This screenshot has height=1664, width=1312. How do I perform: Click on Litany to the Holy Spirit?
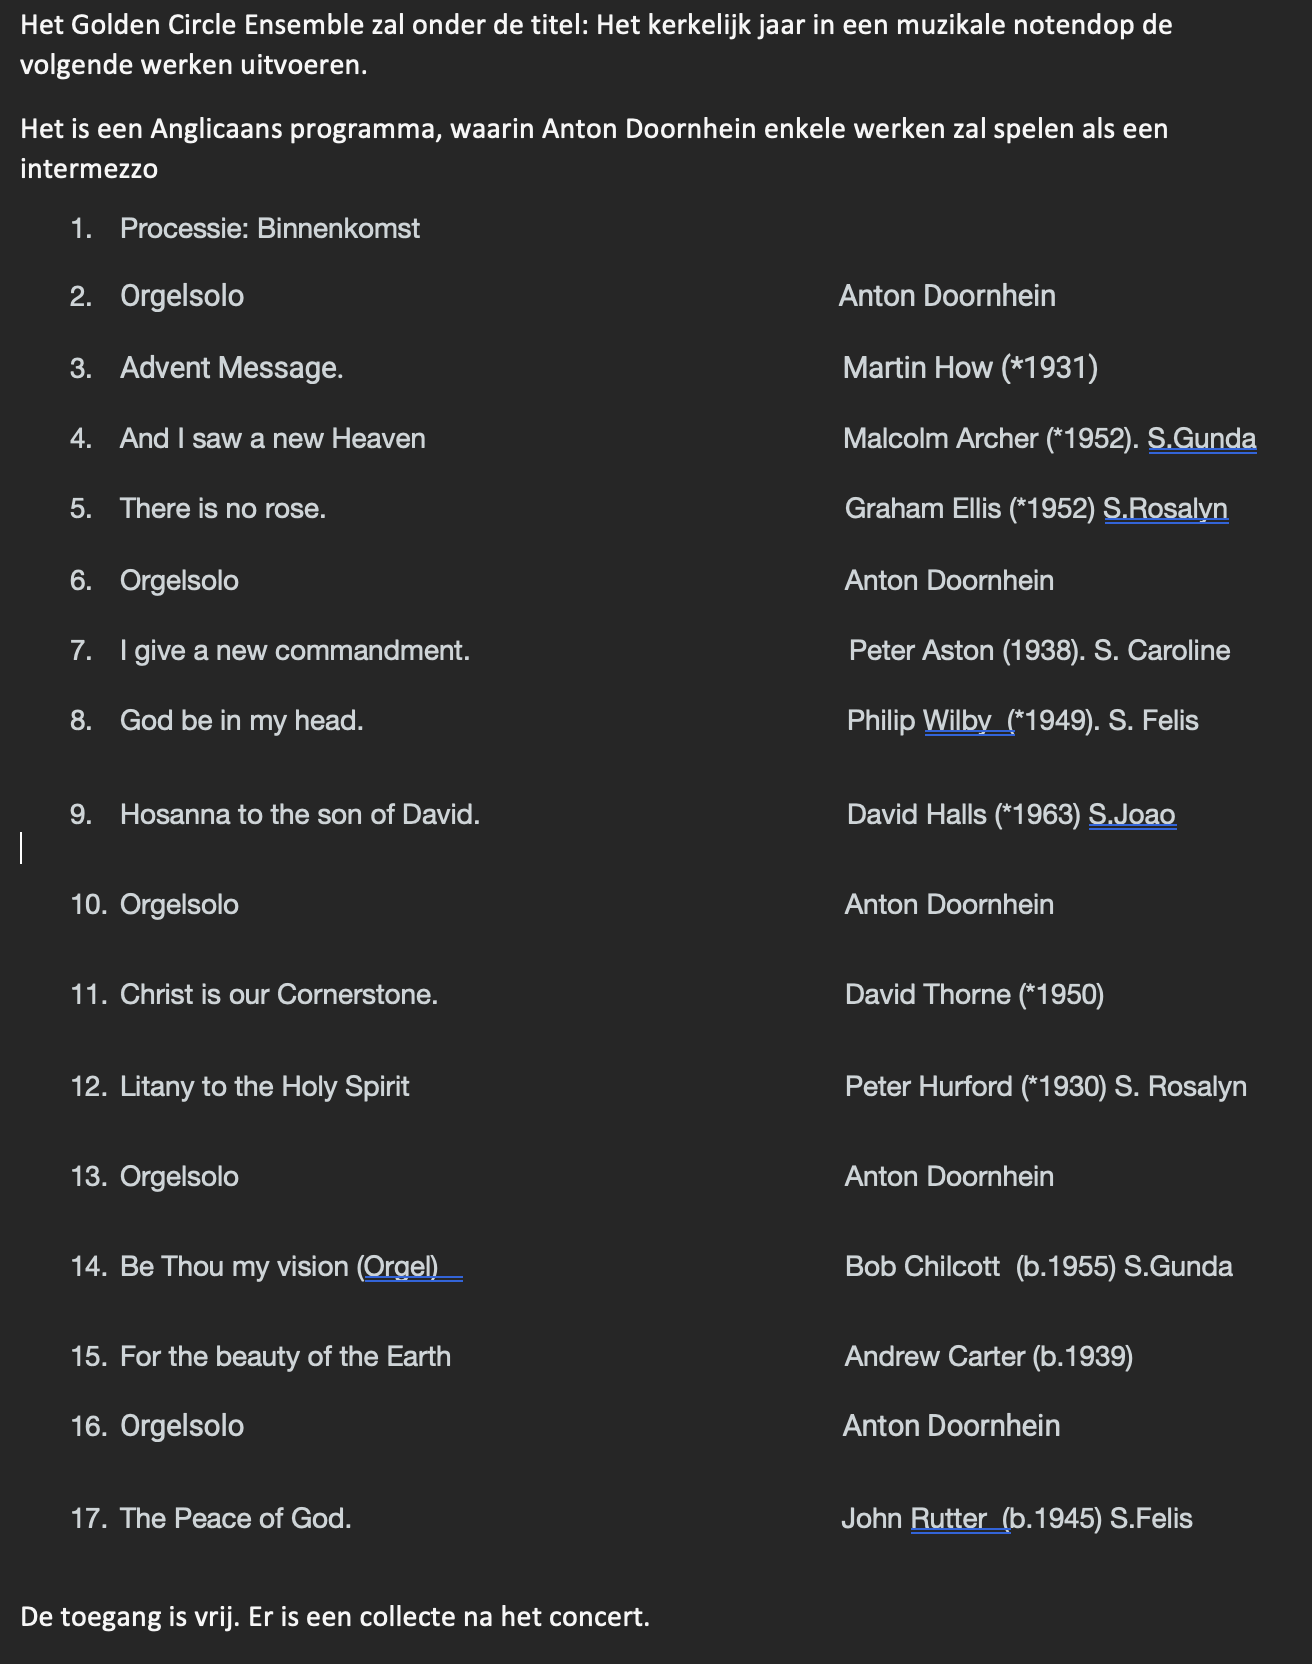[265, 1086]
